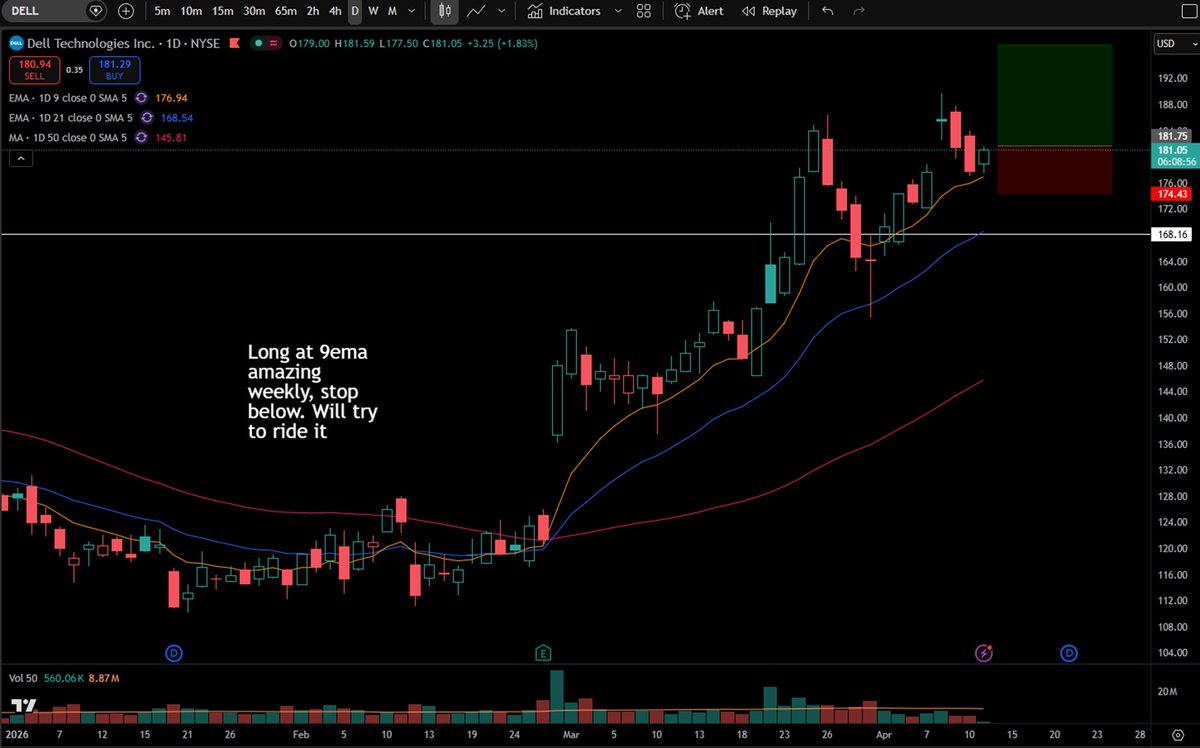This screenshot has height=748, width=1200.
Task: Select the red stop zone of long position
Action: click(1054, 170)
